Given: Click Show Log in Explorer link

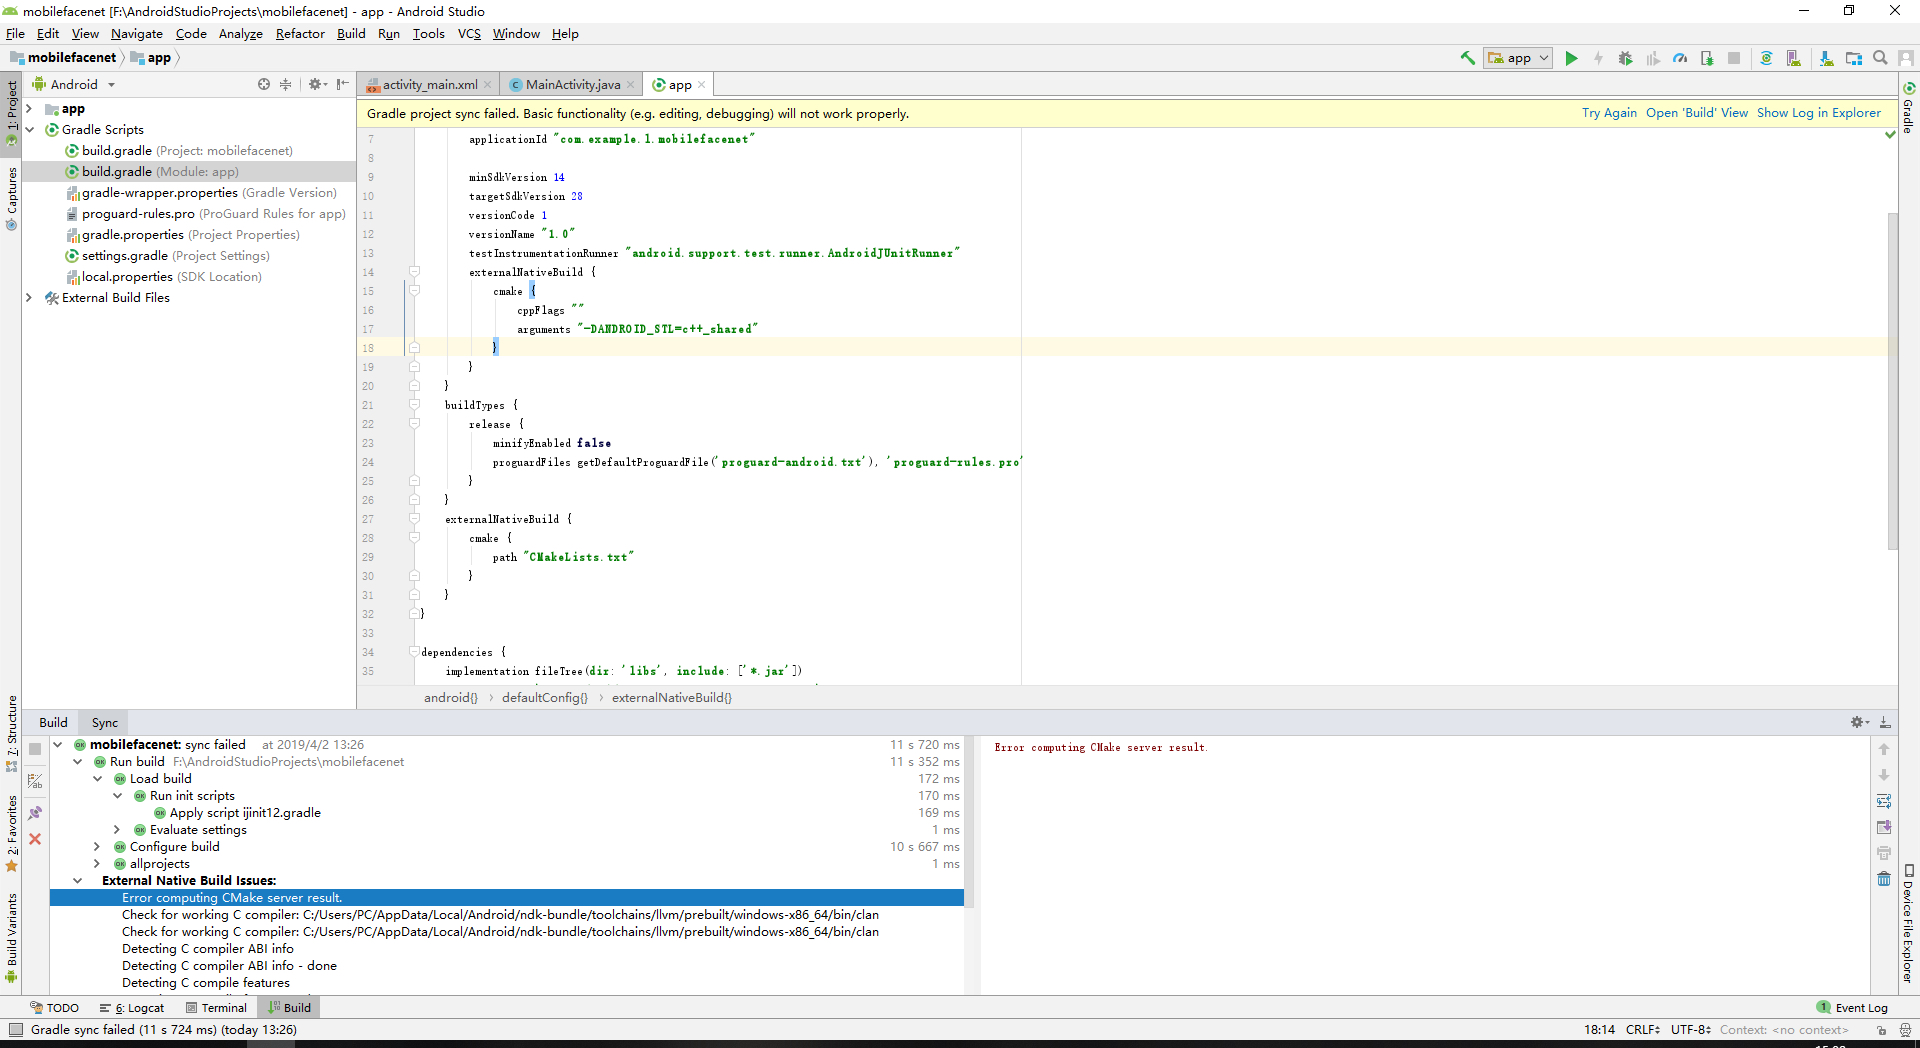Looking at the screenshot, I should pyautogui.click(x=1818, y=113).
